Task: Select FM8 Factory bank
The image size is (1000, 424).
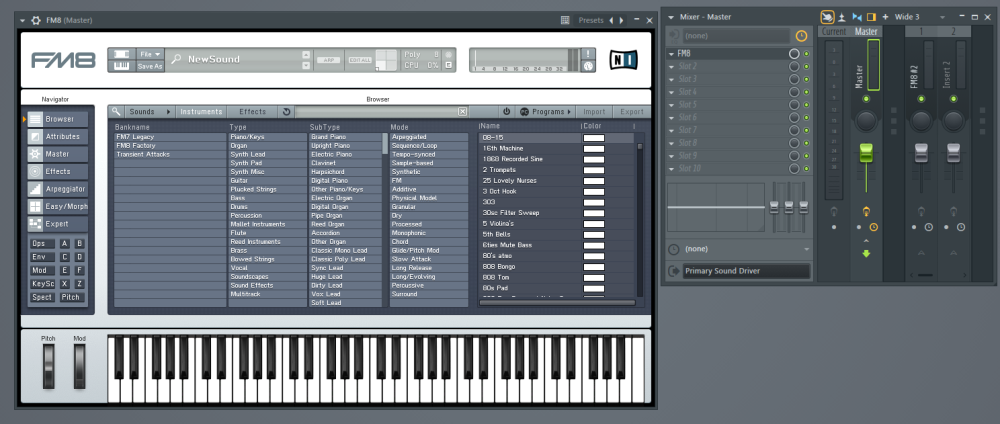Action: pyautogui.click(x=170, y=145)
